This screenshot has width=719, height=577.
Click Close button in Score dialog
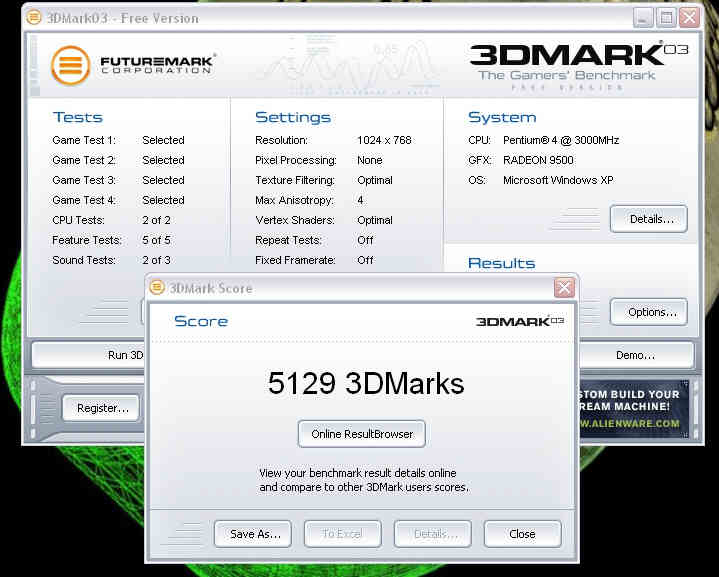[523, 534]
